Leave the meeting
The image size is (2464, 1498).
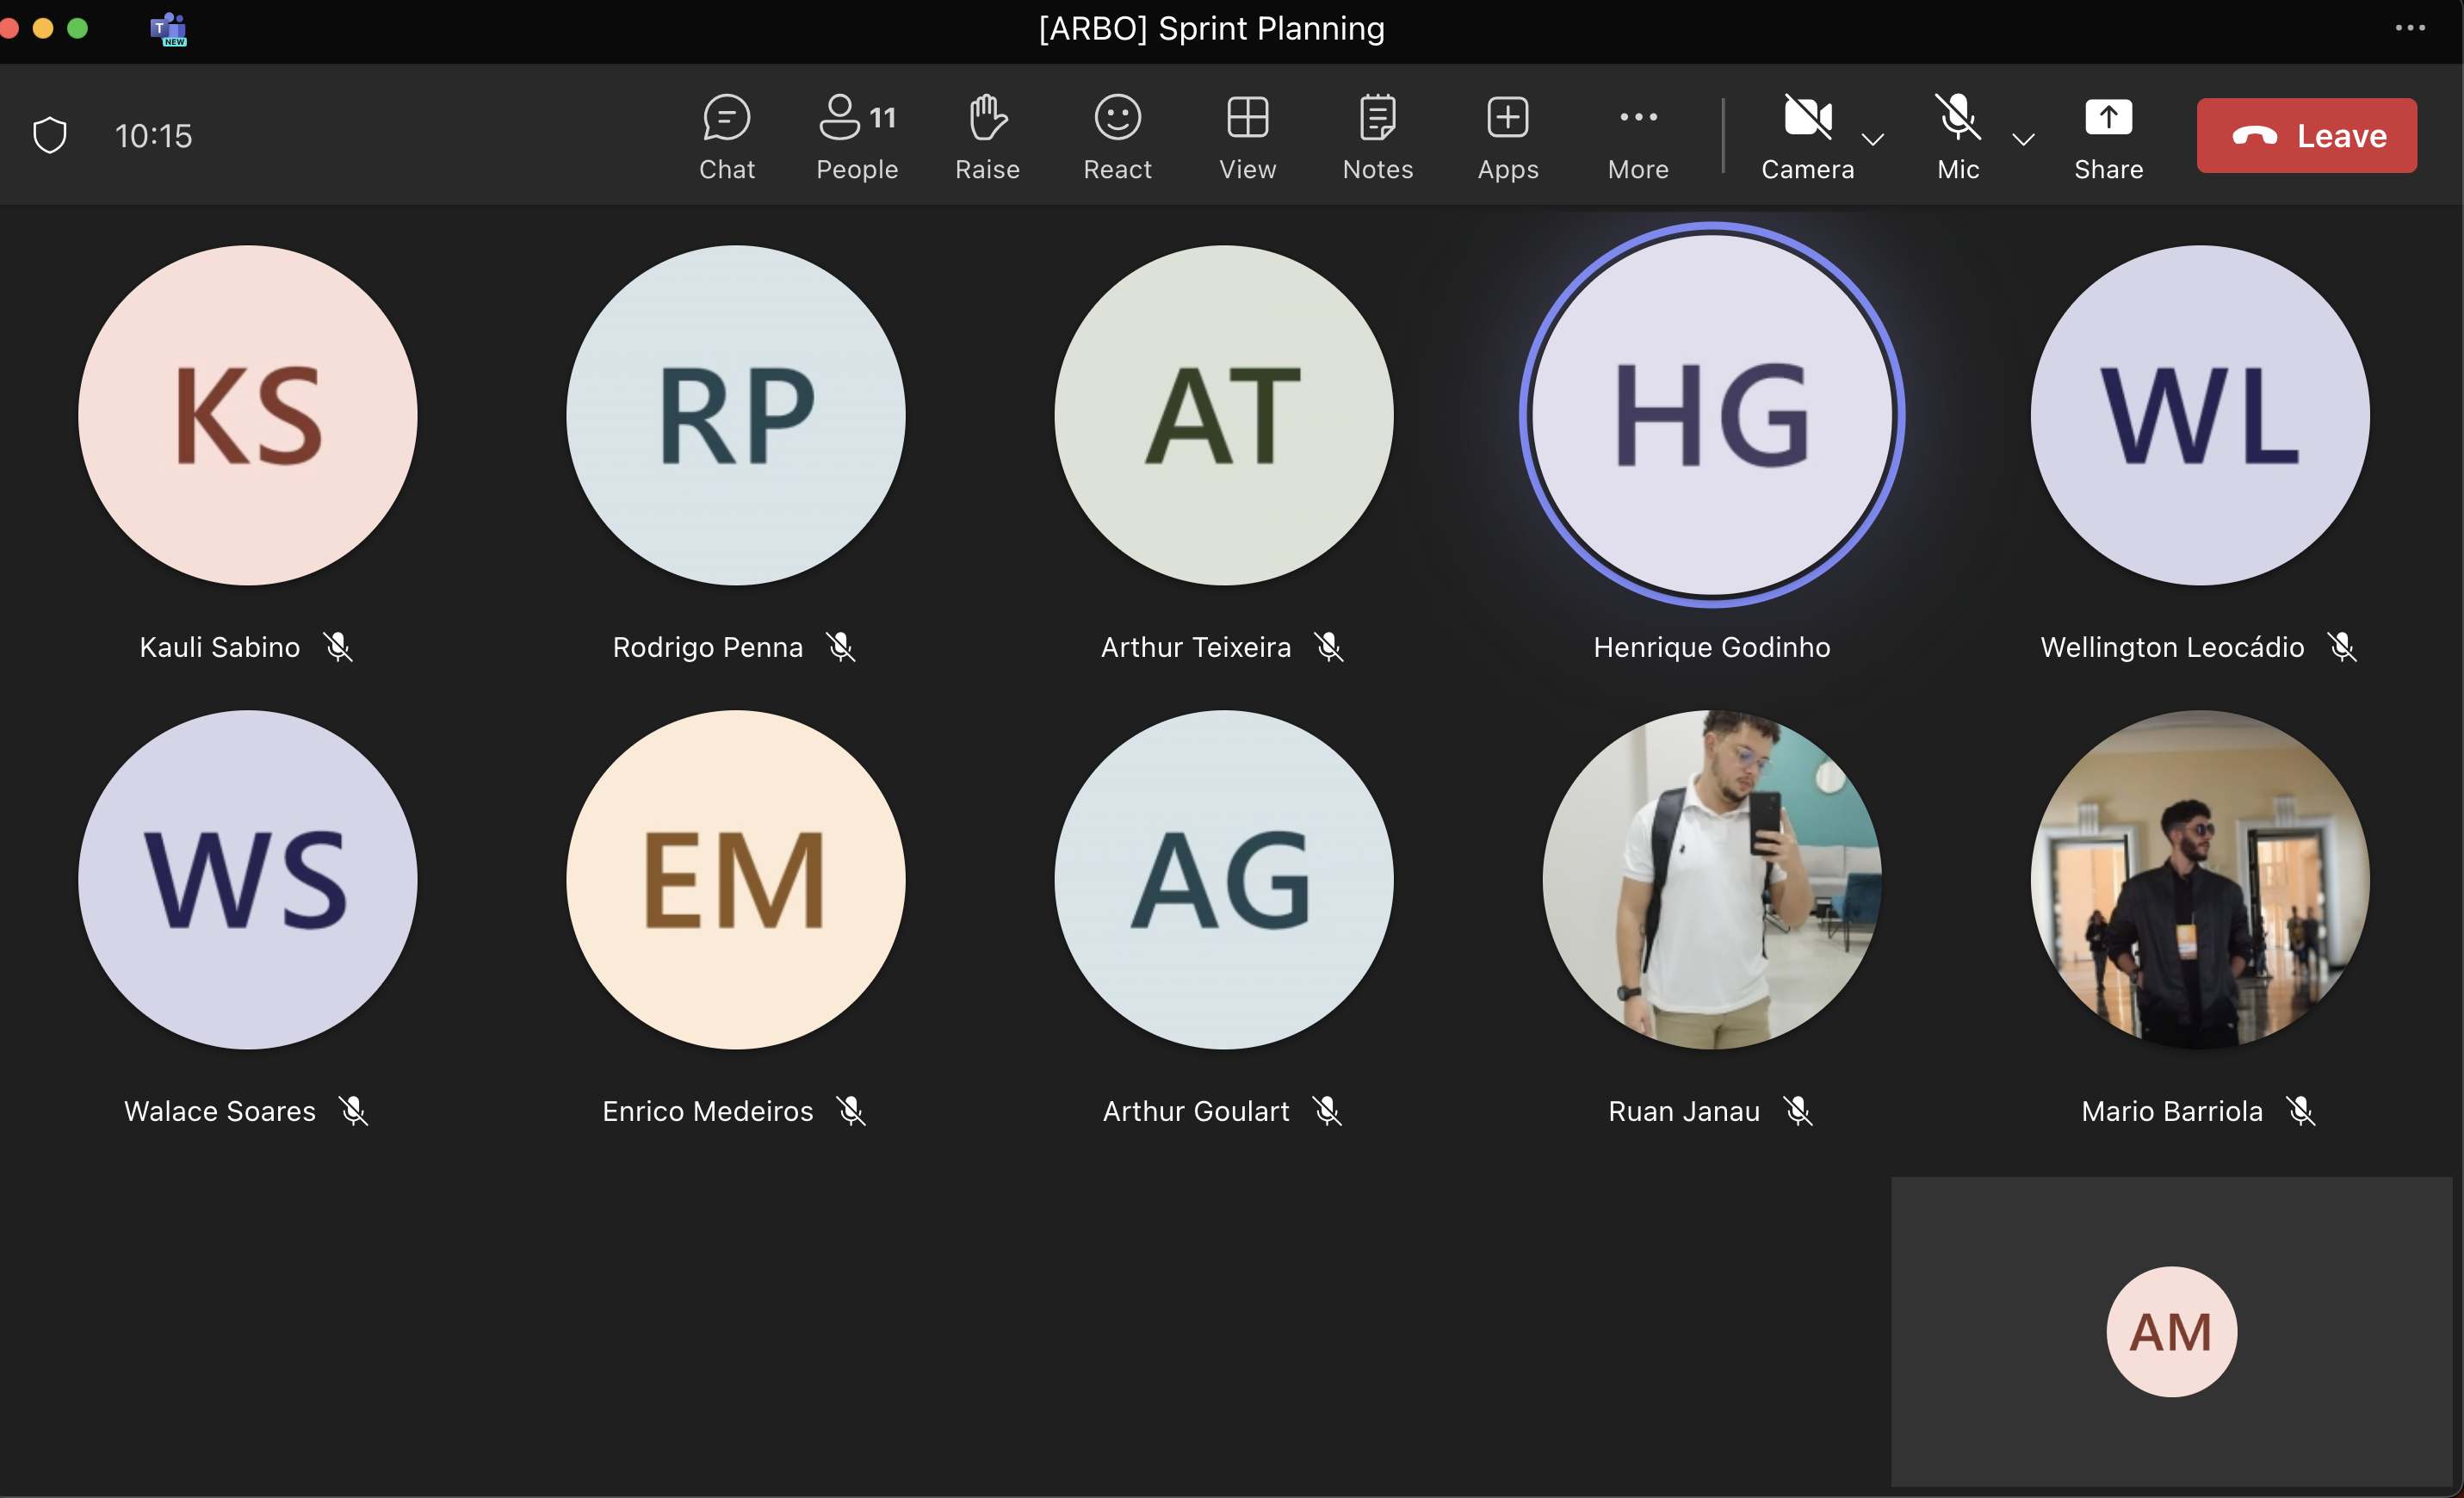pyautogui.click(x=2306, y=135)
